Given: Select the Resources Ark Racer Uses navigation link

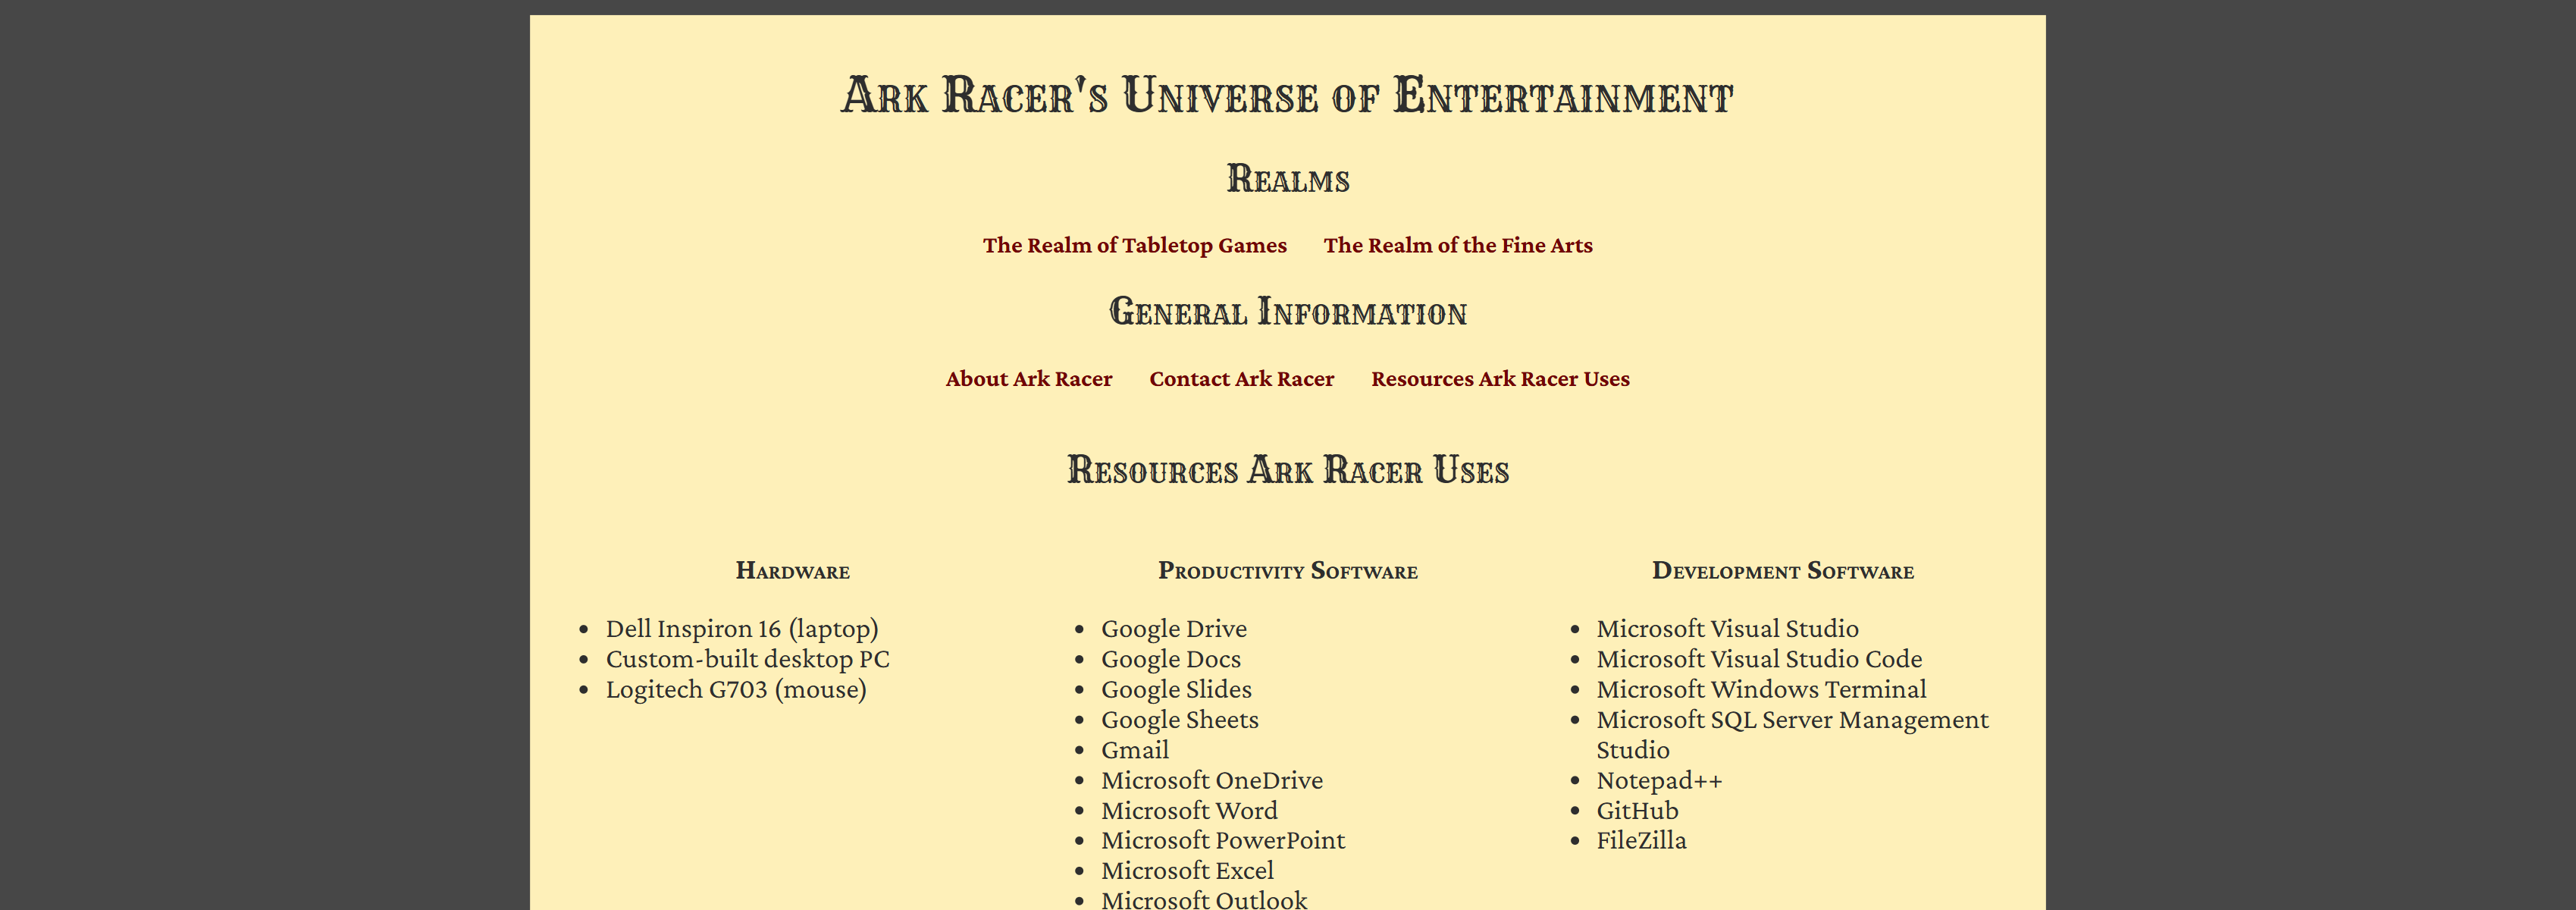Looking at the screenshot, I should (1499, 378).
